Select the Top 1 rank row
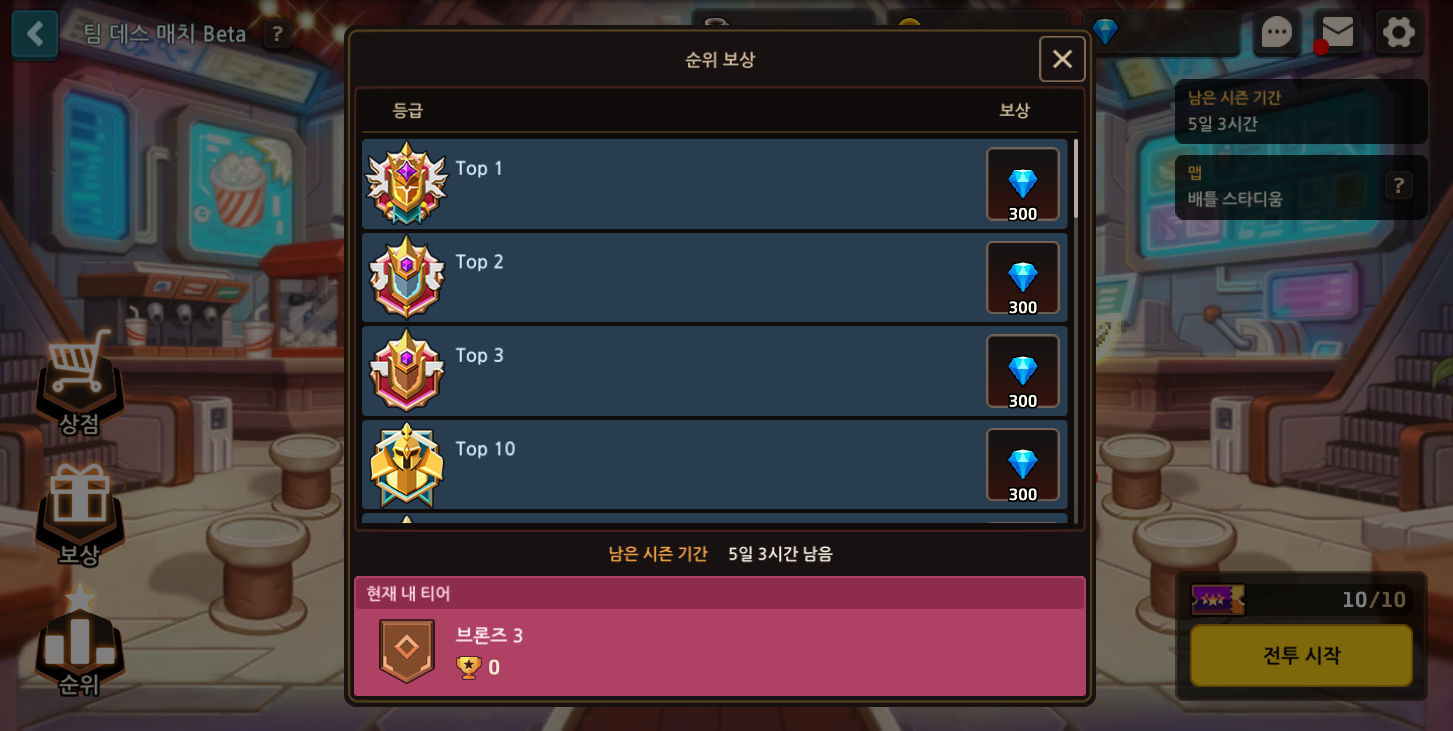Viewport: 1453px width, 731px height. tap(715, 184)
